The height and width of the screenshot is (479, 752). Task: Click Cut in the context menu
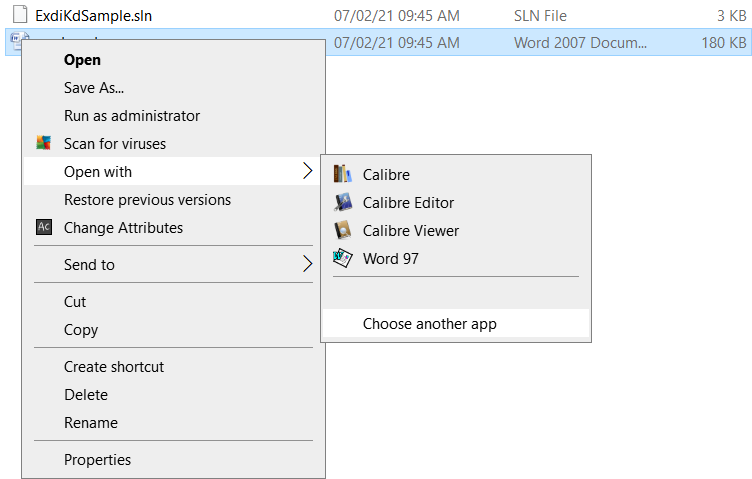(75, 302)
